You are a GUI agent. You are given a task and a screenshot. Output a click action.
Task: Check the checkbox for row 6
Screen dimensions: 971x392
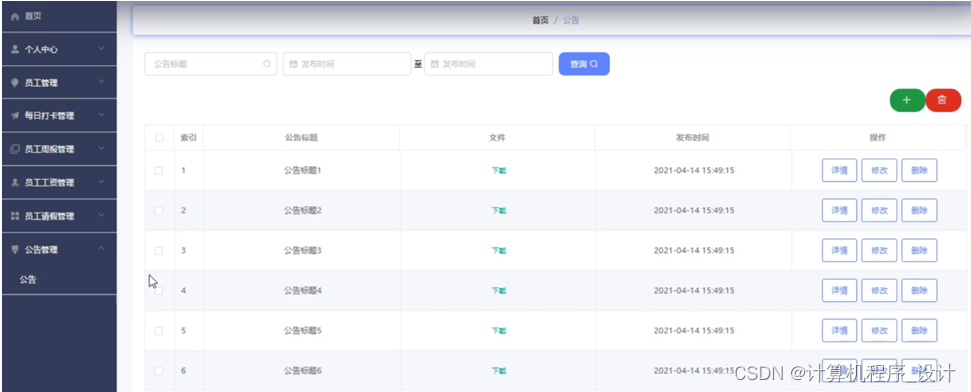tap(159, 371)
